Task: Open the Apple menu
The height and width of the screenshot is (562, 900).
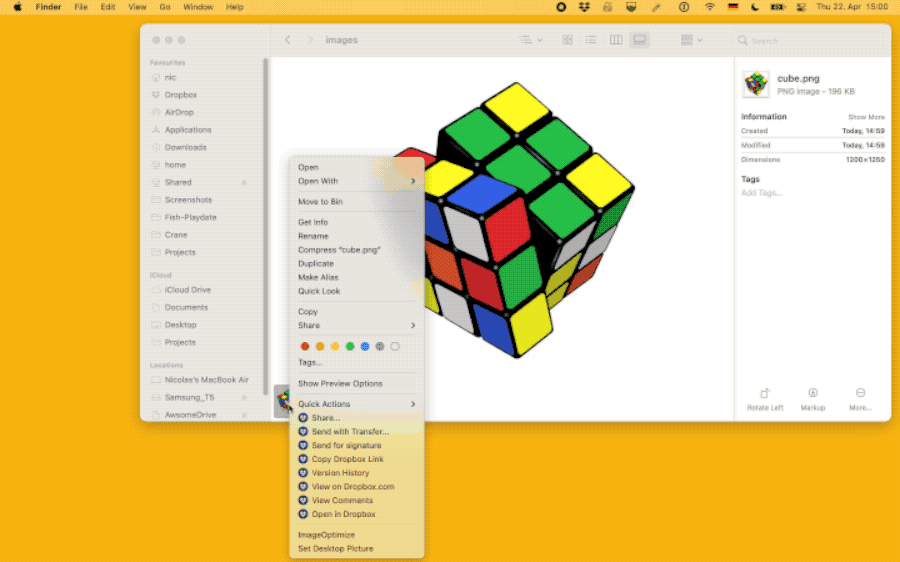Action: (x=17, y=7)
